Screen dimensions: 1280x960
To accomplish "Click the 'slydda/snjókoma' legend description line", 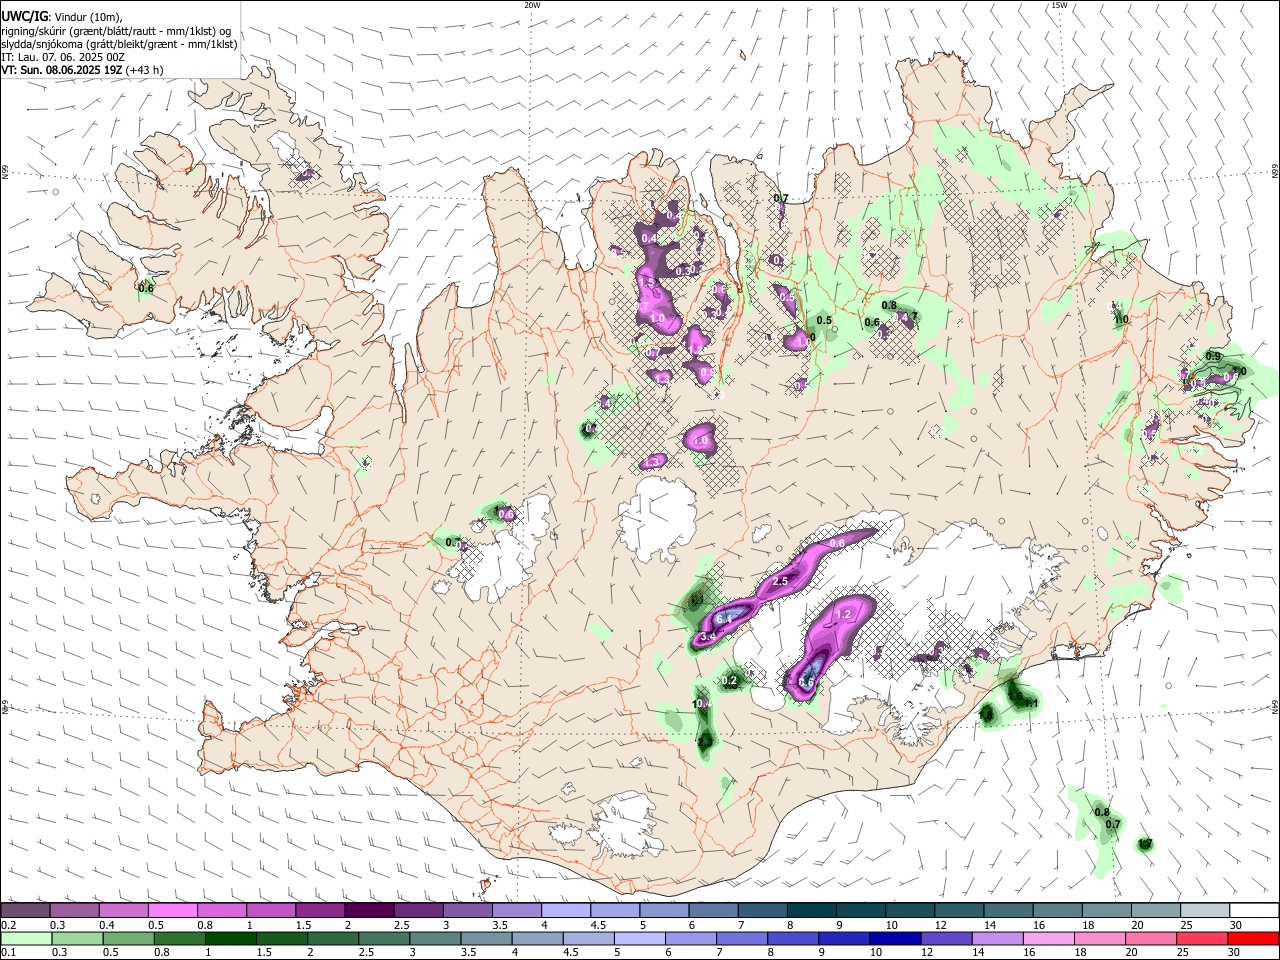I will coord(119,44).
